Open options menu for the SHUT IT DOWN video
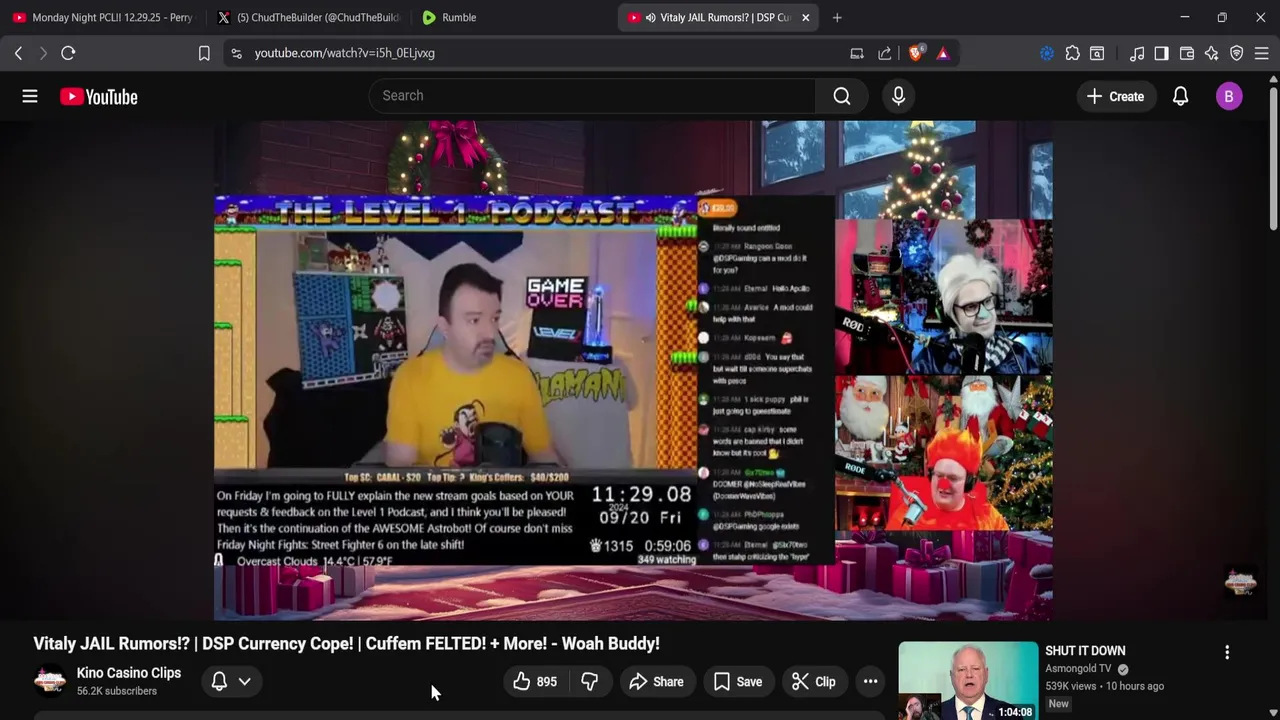This screenshot has height=720, width=1280. (1227, 652)
